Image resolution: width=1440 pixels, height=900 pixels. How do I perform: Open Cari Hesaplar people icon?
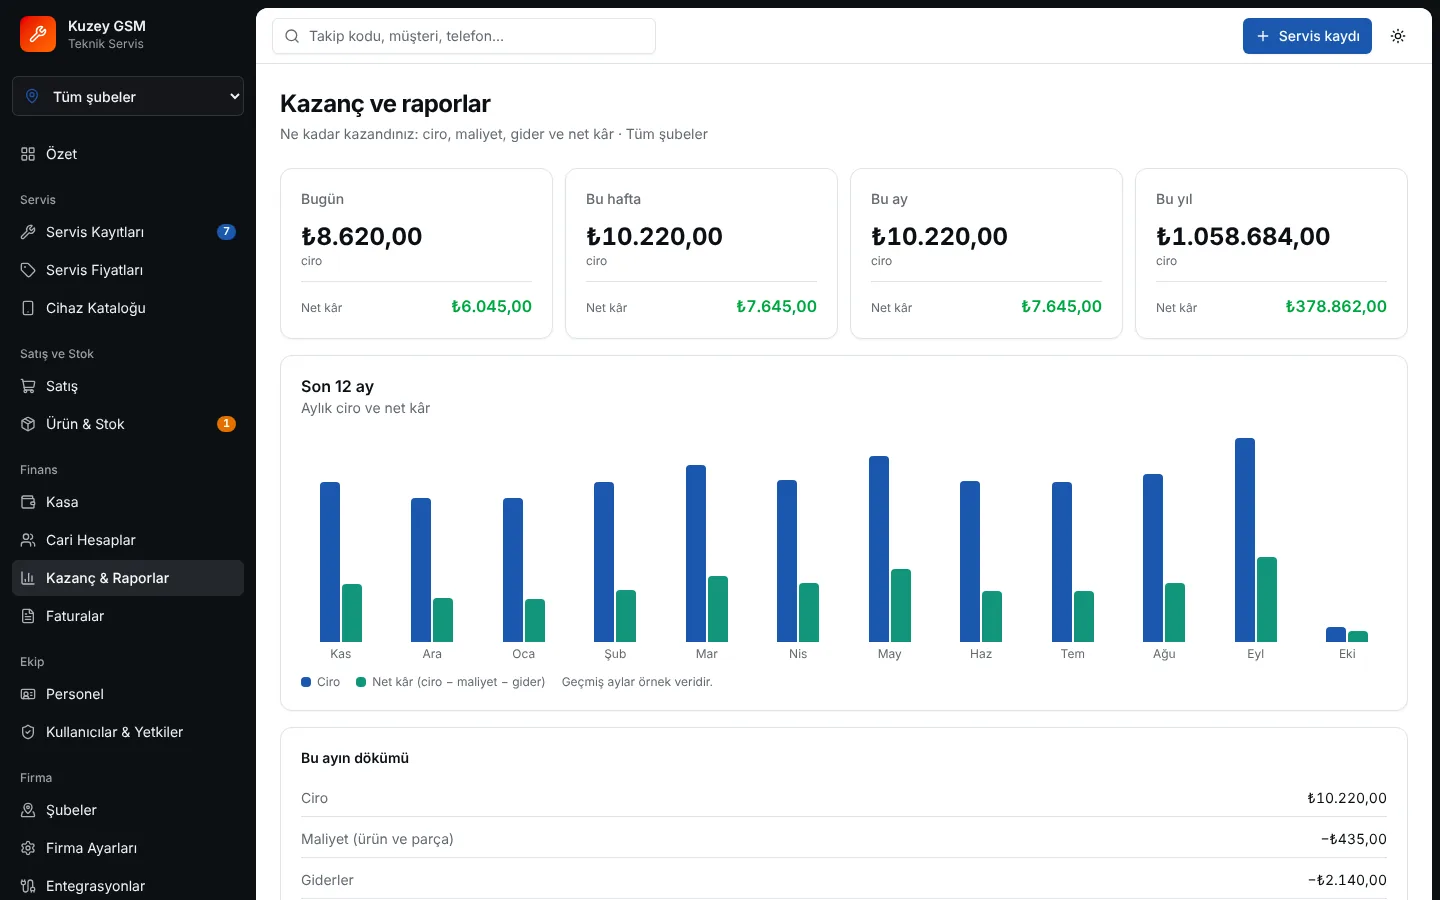[28, 540]
